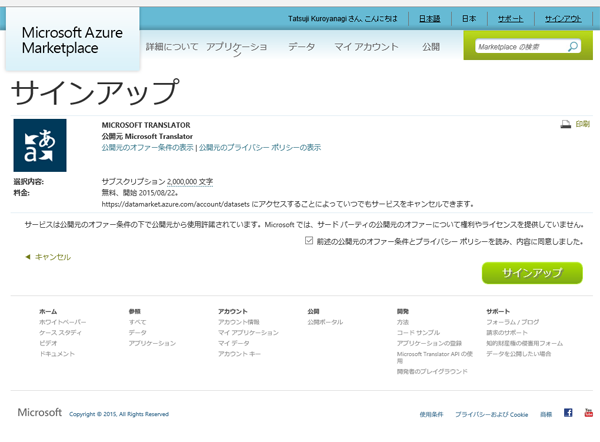This screenshot has height=442, width=600.
Task: Open the YouTube icon in footer
Action: 589,413
